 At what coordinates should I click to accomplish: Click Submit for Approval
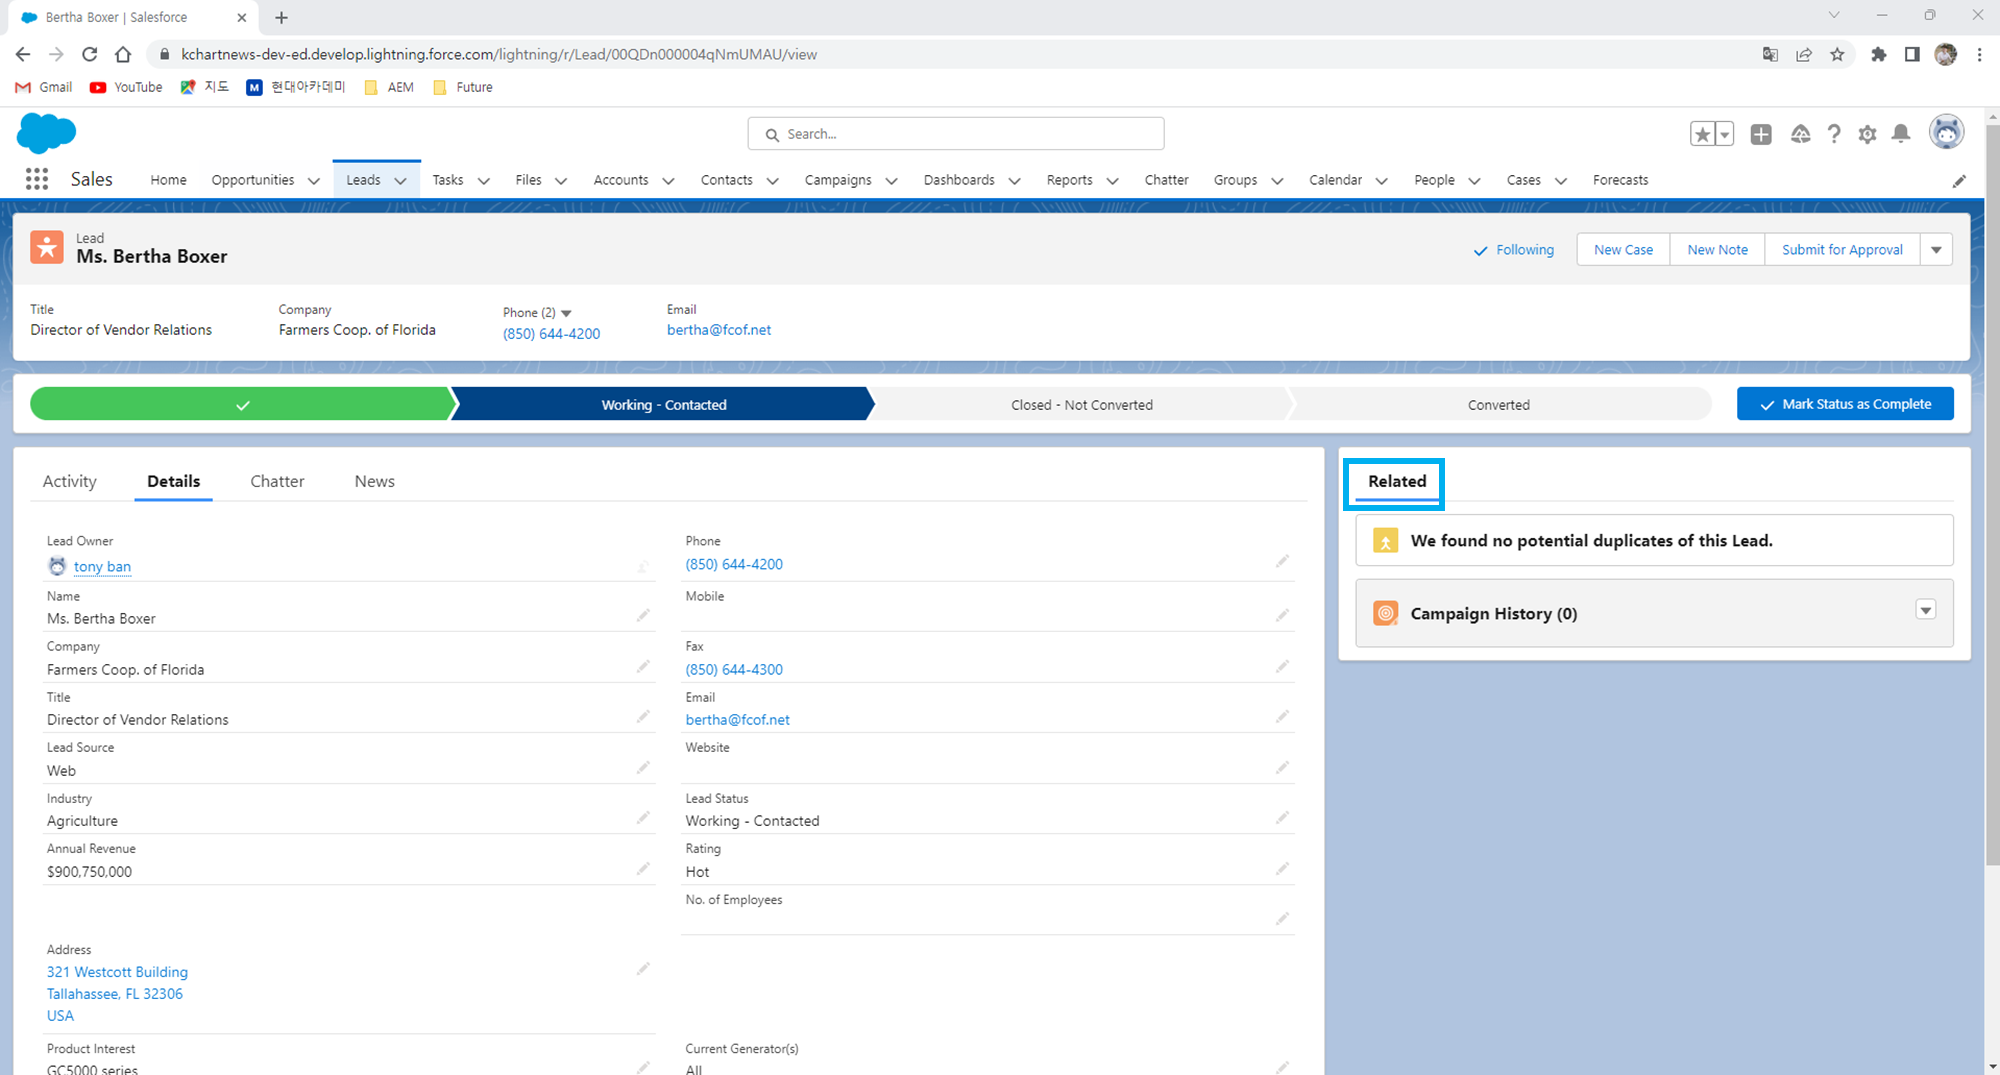click(1842, 250)
